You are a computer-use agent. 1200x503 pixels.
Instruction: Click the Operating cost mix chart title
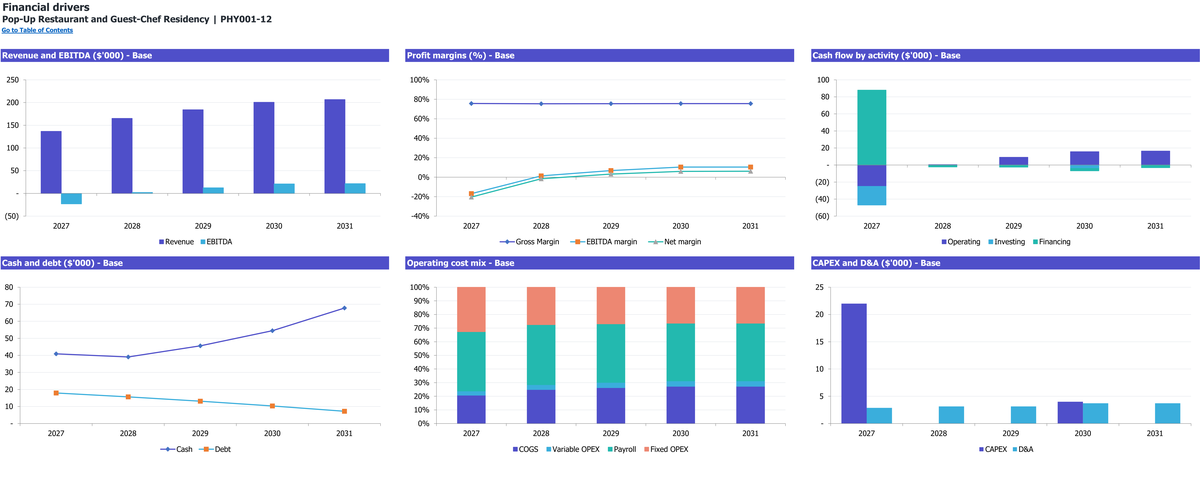point(460,263)
